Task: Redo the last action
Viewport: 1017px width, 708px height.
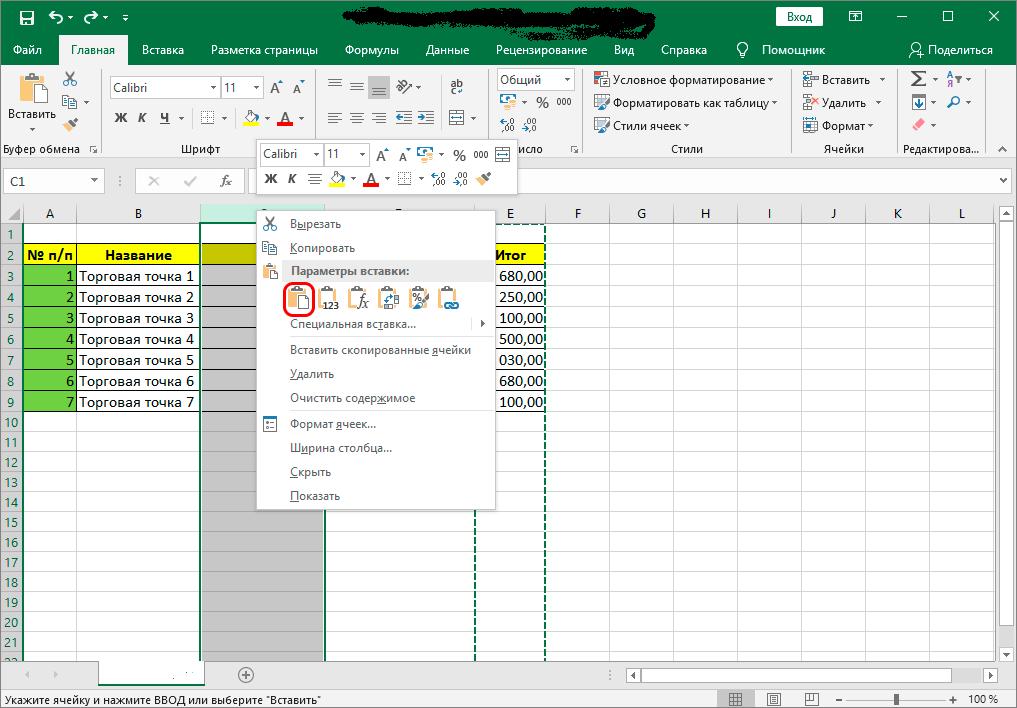Action: (91, 18)
